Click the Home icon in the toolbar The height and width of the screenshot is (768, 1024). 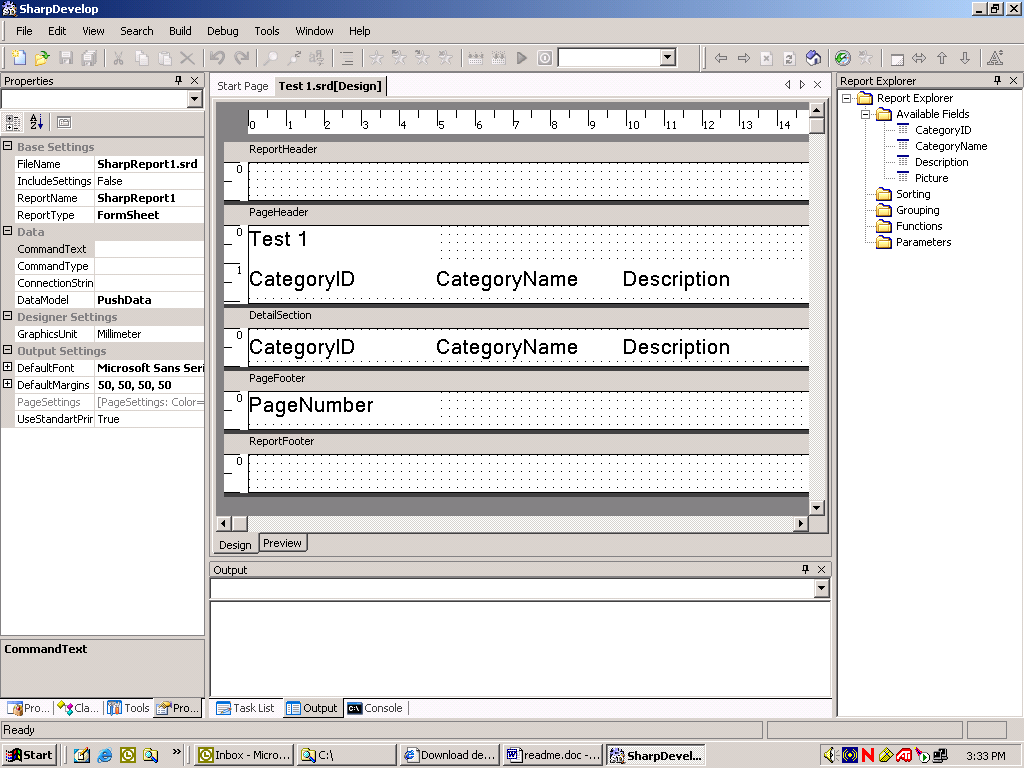pos(813,58)
